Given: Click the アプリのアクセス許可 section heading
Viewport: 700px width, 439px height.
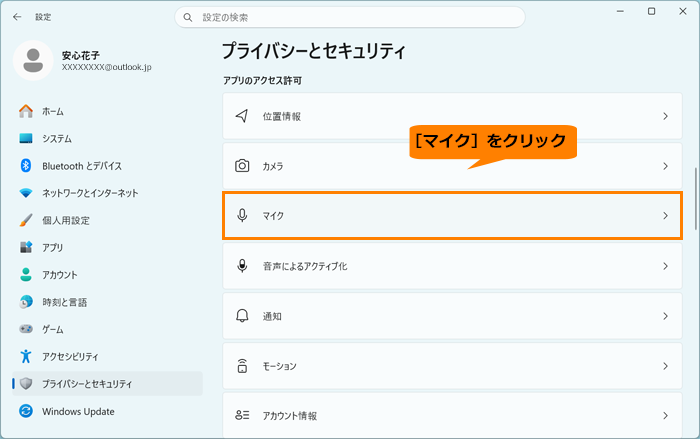Looking at the screenshot, I should pyautogui.click(x=262, y=80).
